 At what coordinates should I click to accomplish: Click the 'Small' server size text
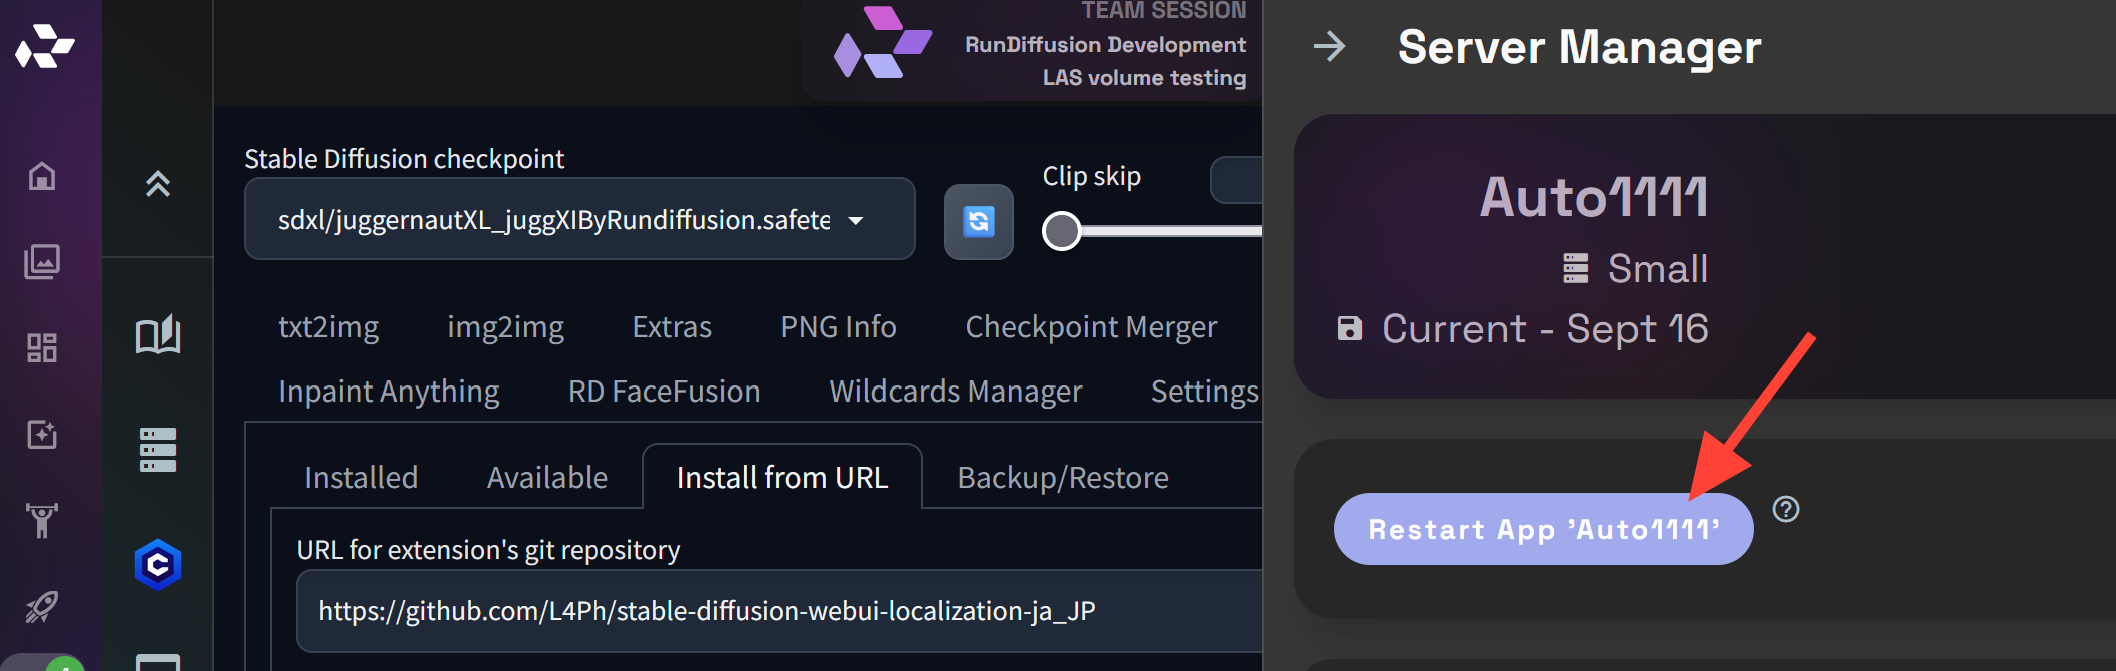(x=1658, y=268)
